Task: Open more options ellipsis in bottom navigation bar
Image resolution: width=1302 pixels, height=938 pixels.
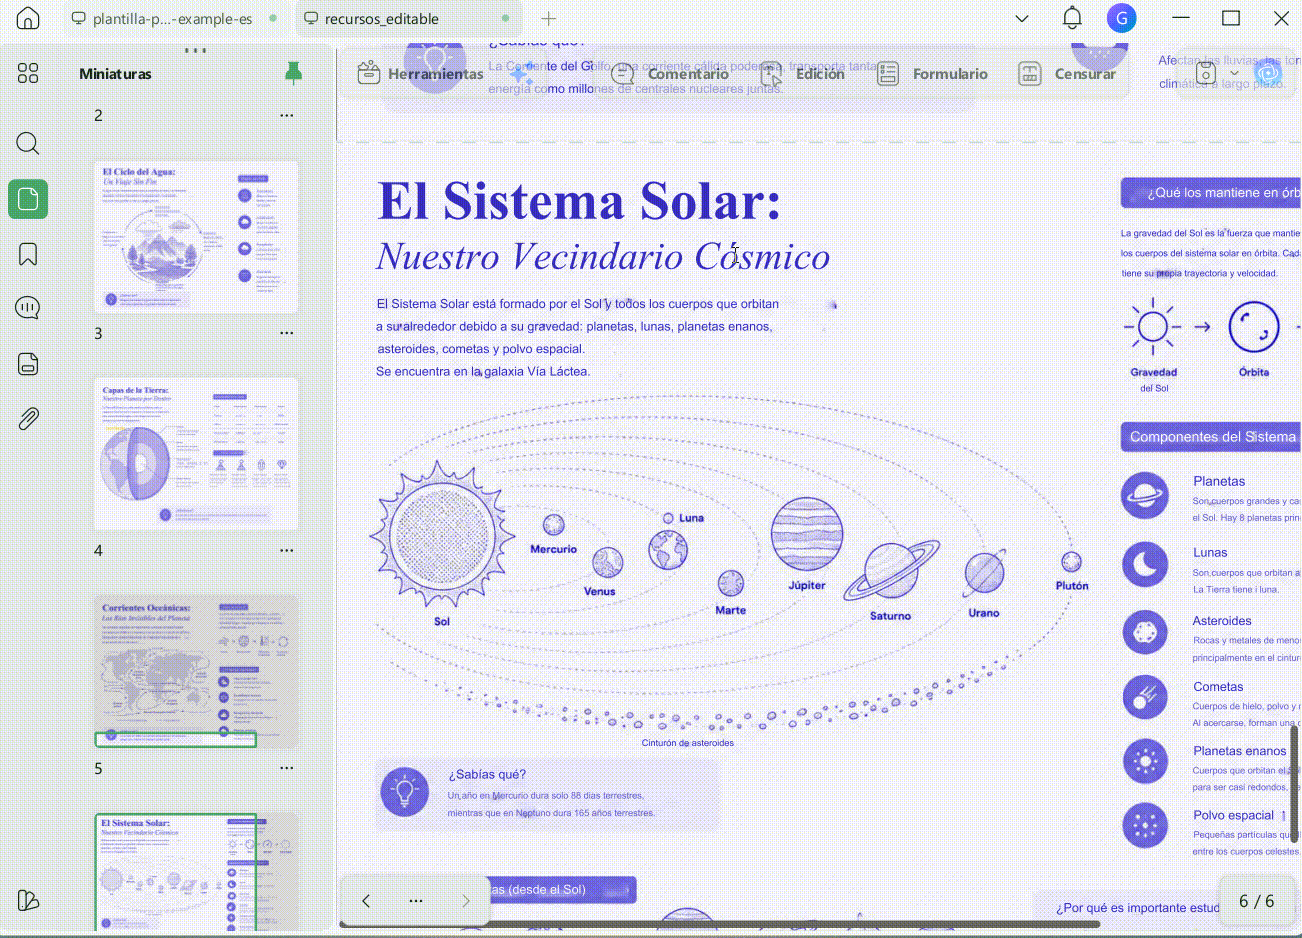Action: 416,901
